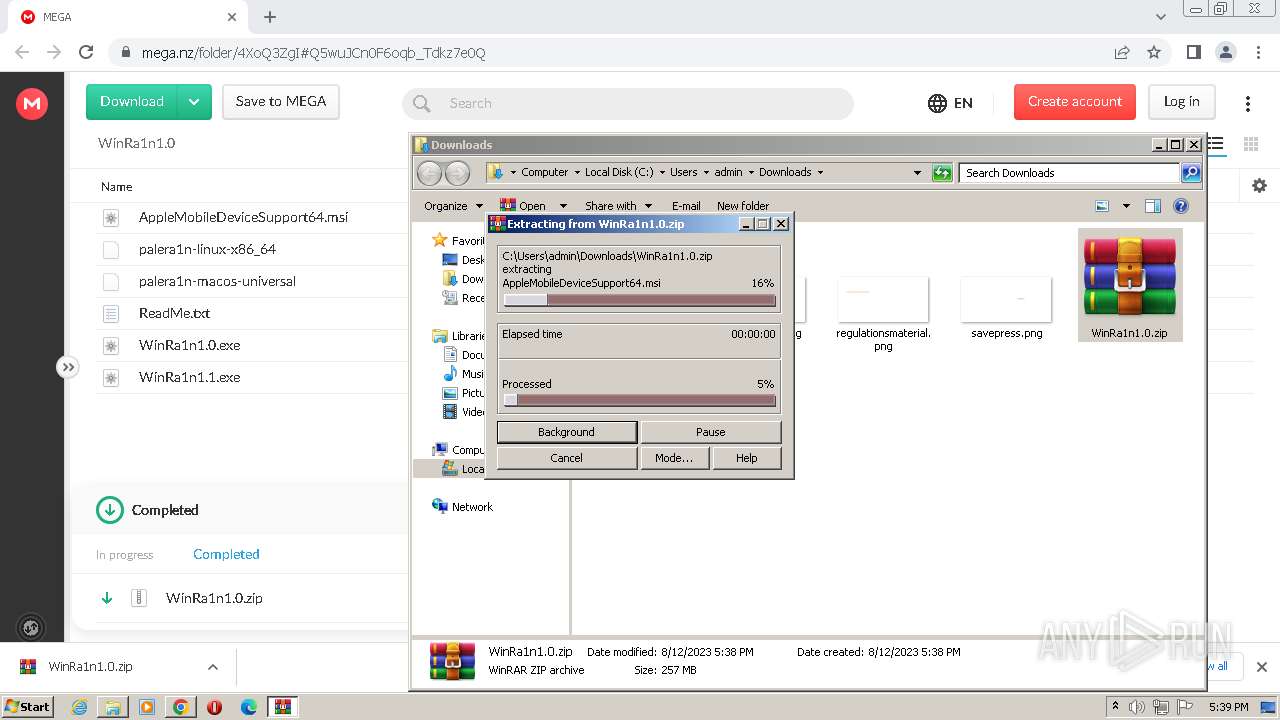Image resolution: width=1280 pixels, height=720 pixels.
Task: Pause the WinRAR extraction
Action: click(711, 432)
